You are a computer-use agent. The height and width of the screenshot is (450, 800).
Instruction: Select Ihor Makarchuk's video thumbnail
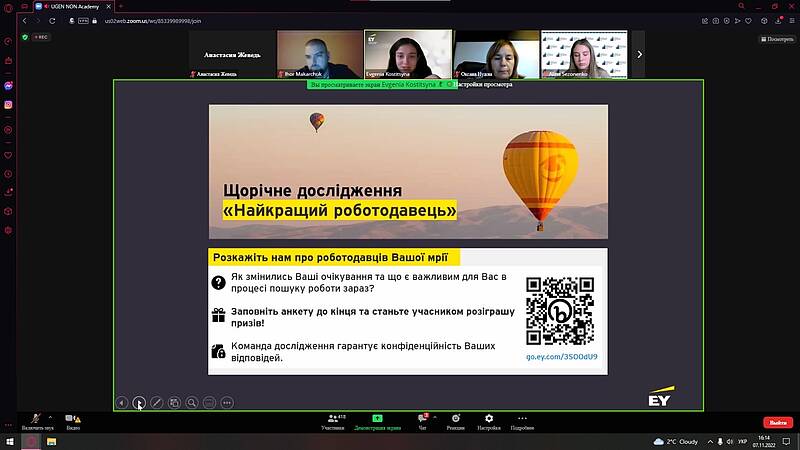pos(319,54)
